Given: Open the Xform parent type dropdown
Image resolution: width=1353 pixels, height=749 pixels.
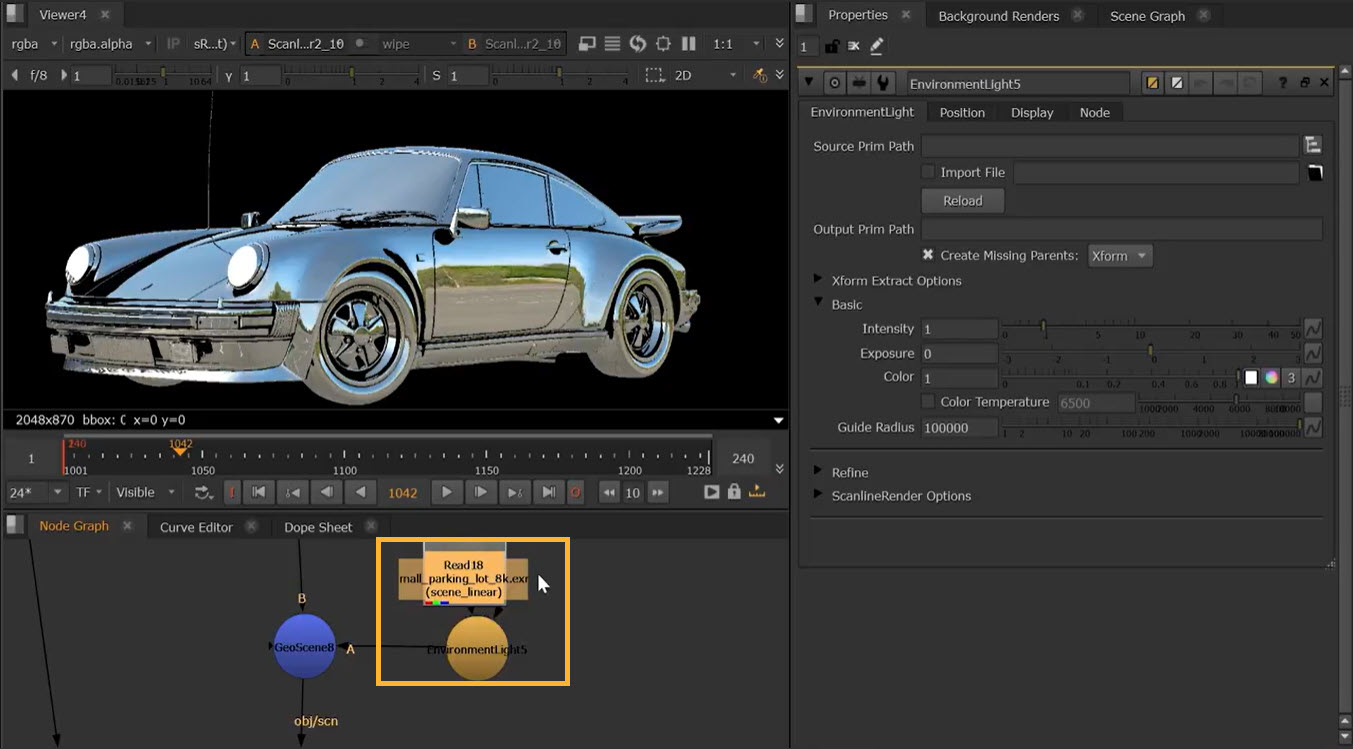Looking at the screenshot, I should pos(1119,256).
